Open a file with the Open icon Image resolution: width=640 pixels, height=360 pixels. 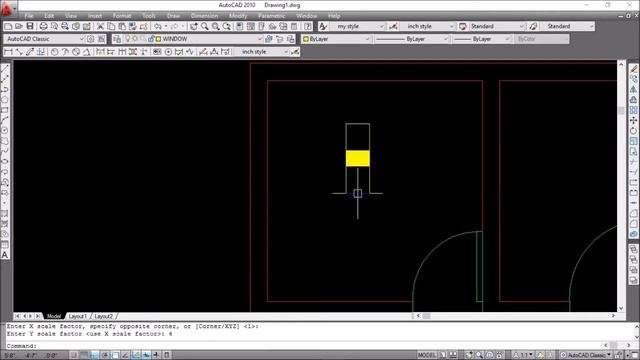pos(19,27)
